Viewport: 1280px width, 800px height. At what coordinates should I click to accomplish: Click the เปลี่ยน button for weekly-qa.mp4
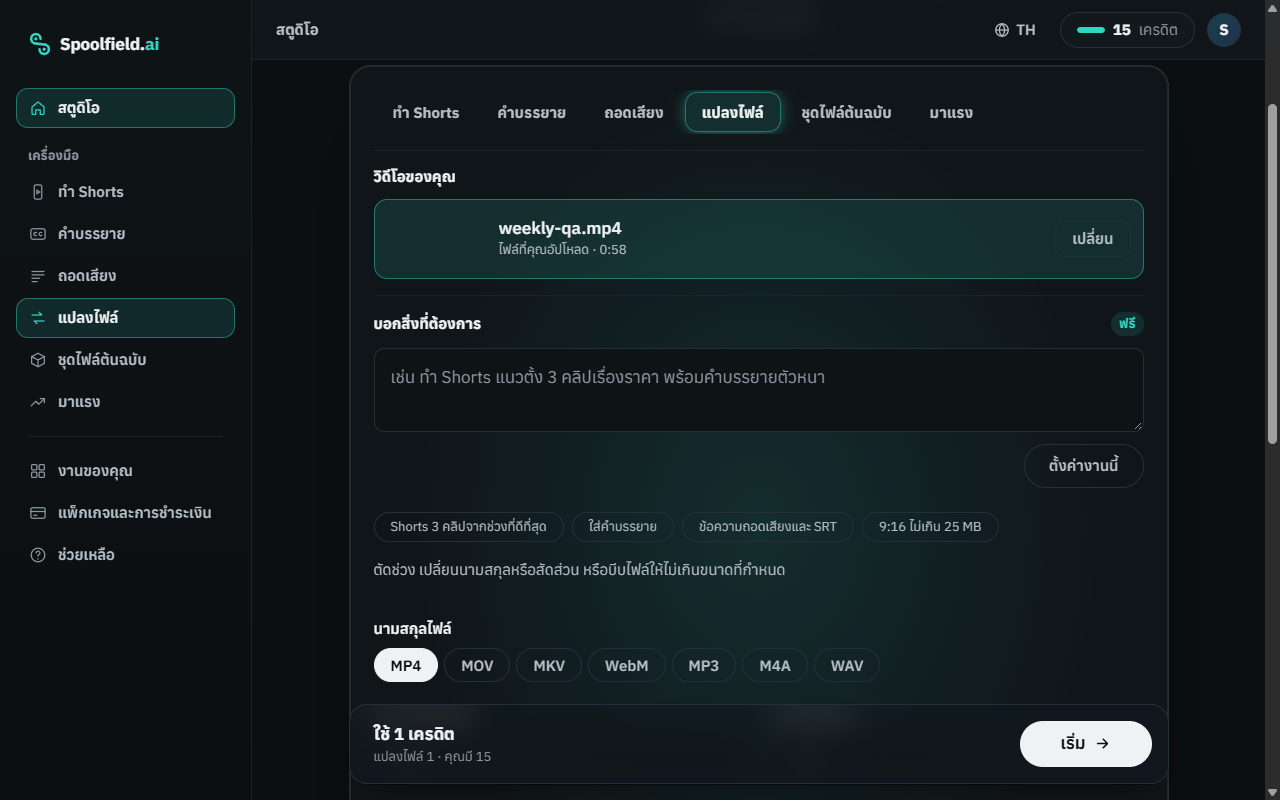tap(1093, 239)
